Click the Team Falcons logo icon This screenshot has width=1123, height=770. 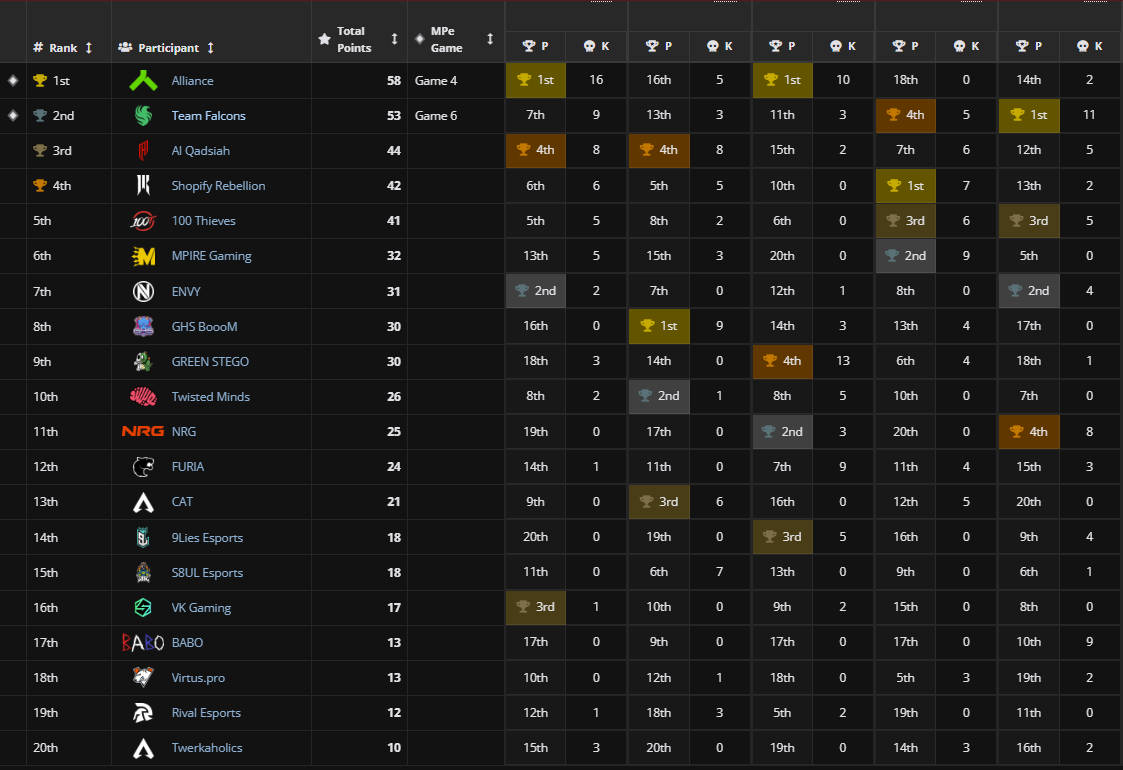143,115
